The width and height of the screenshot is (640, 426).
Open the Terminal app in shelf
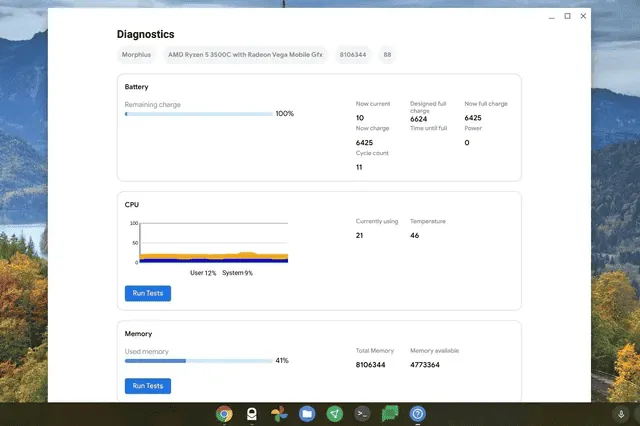[x=363, y=414]
